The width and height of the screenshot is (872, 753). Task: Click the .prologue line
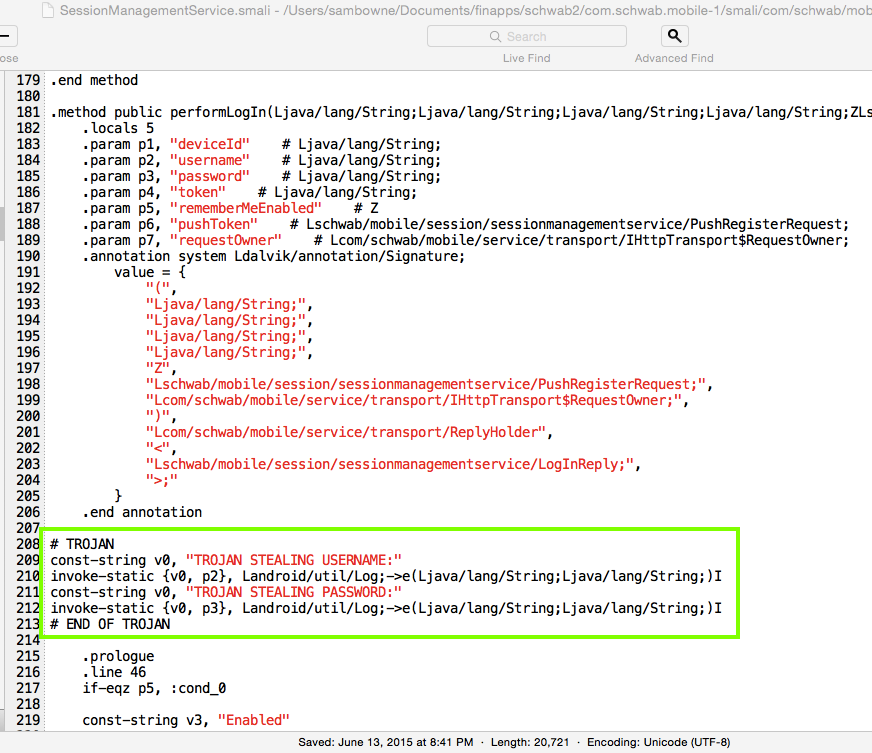[118, 656]
